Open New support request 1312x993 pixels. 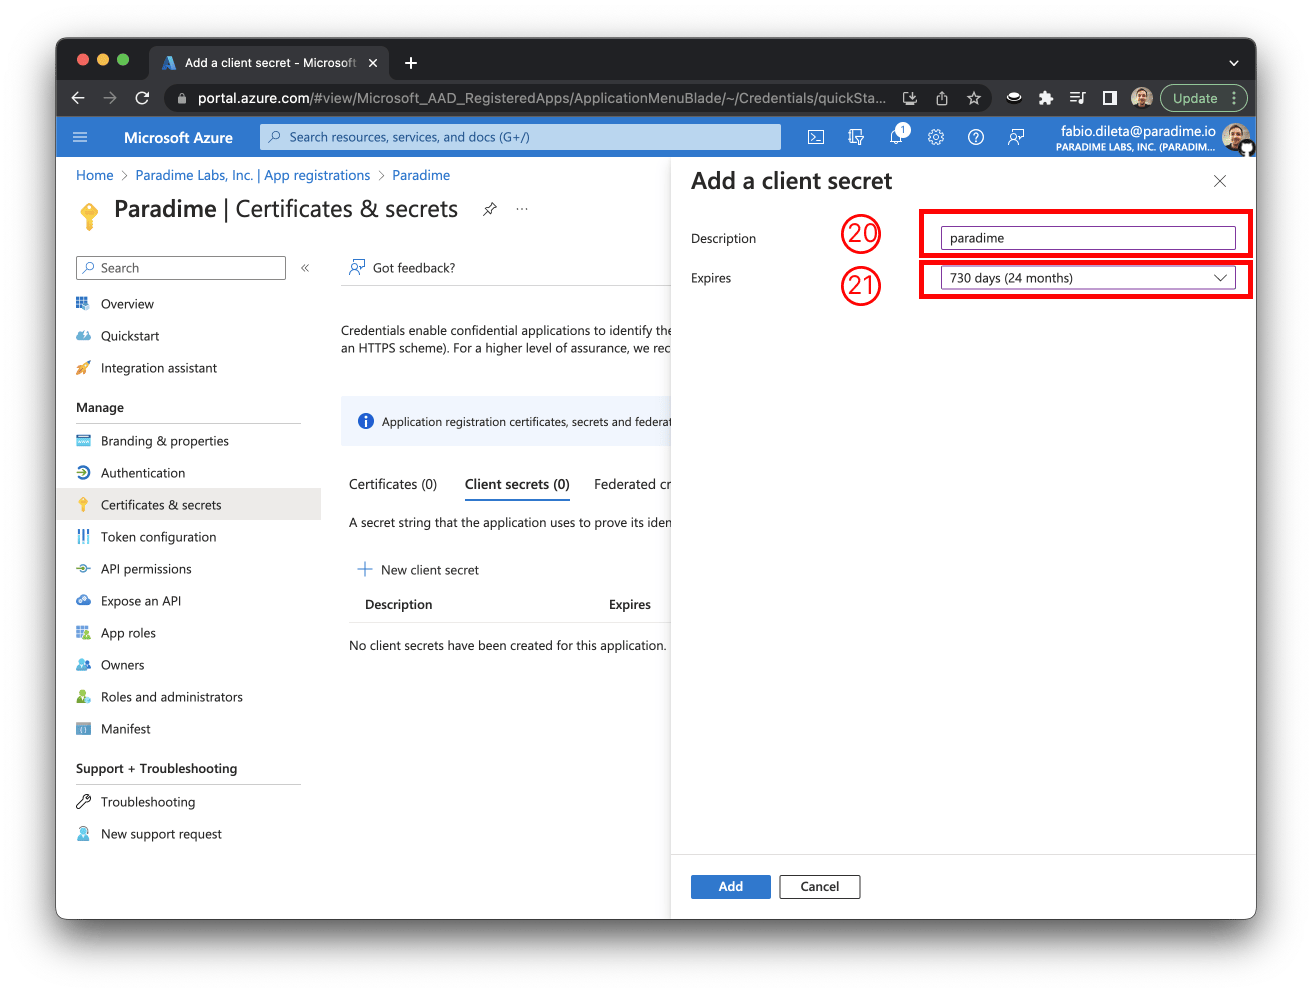click(x=161, y=834)
